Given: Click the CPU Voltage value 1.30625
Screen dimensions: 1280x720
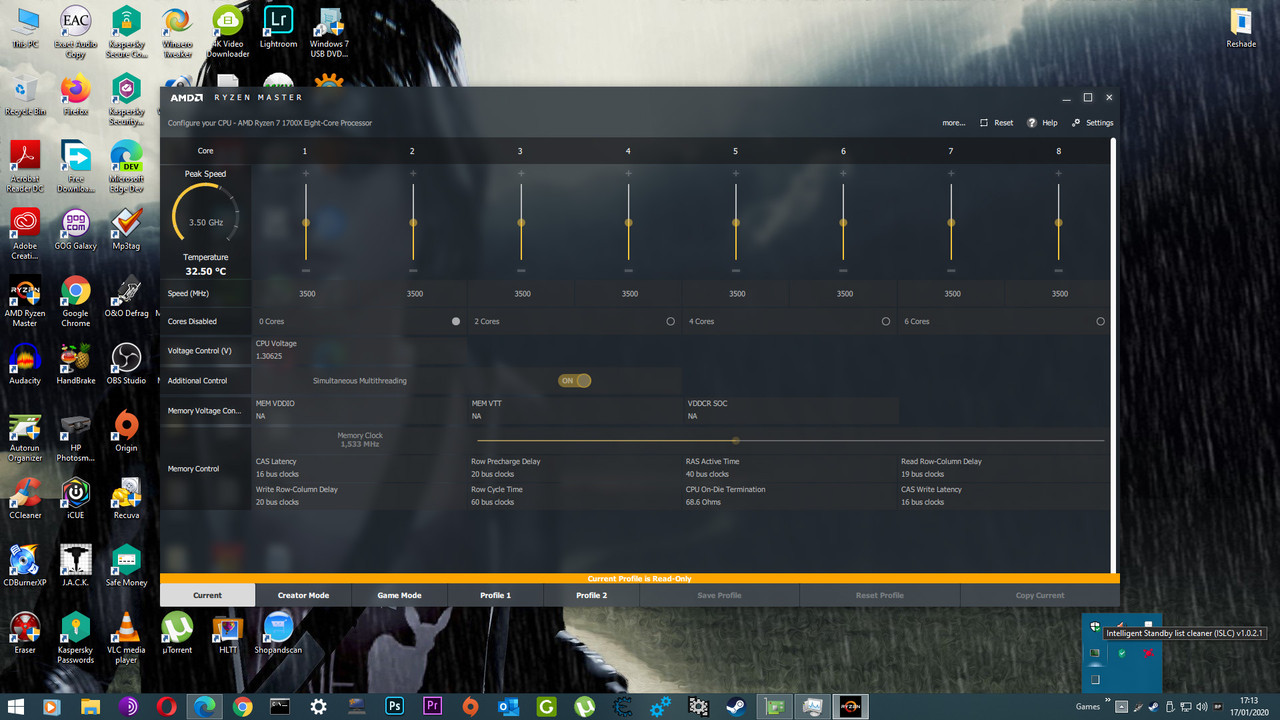Looking at the screenshot, I should click(269, 356).
